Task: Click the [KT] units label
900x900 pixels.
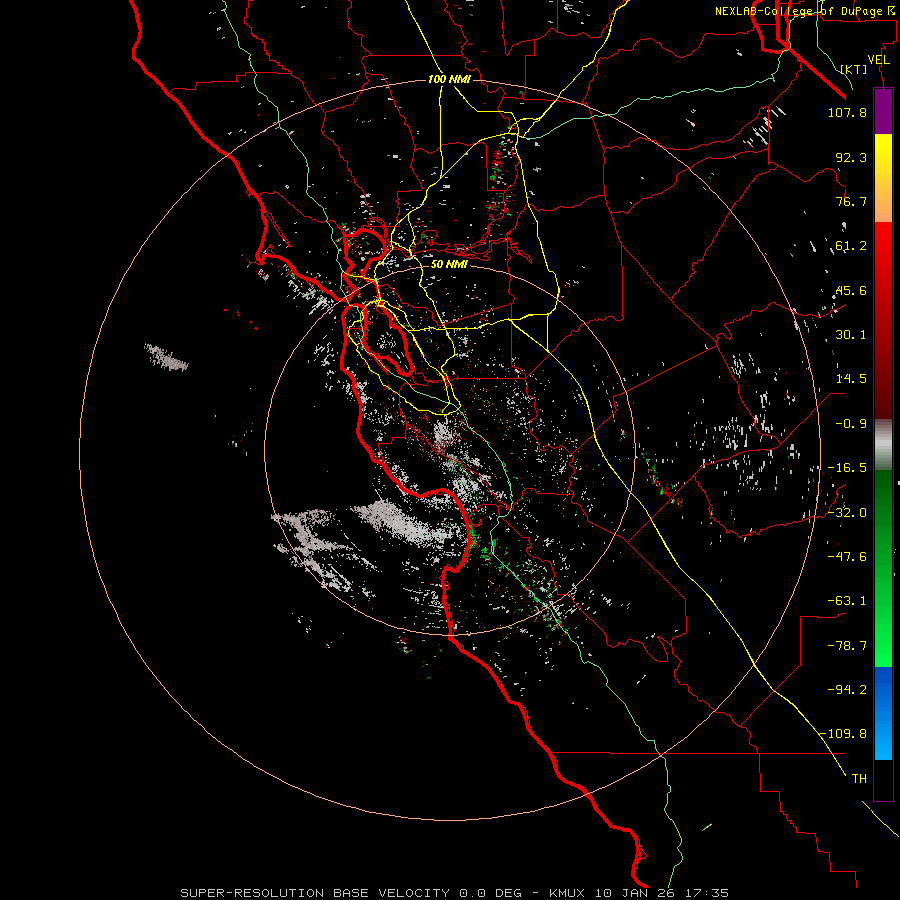Action: click(x=854, y=69)
